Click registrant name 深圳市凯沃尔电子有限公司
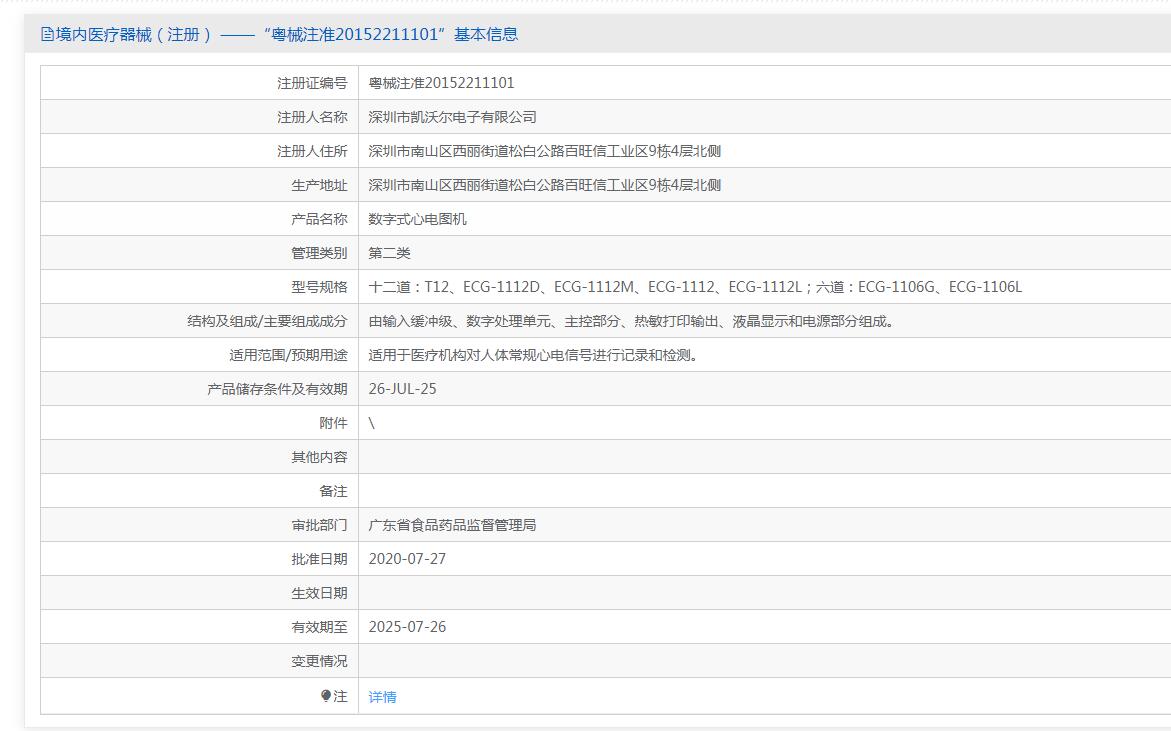The width and height of the screenshot is (1171, 731). [453, 117]
